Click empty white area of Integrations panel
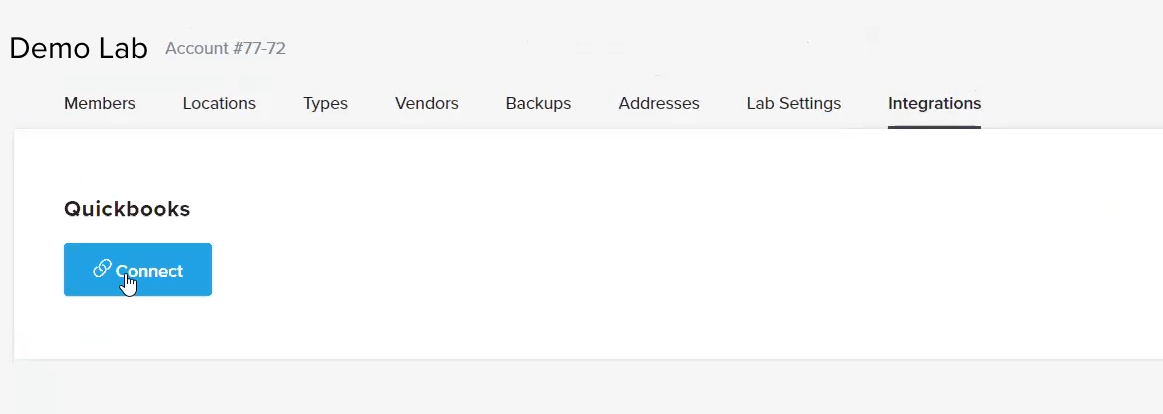Viewport: 1163px width, 414px height. pos(668,245)
